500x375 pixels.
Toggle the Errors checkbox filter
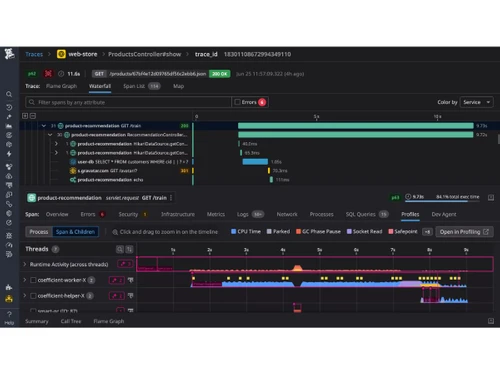click(x=237, y=102)
